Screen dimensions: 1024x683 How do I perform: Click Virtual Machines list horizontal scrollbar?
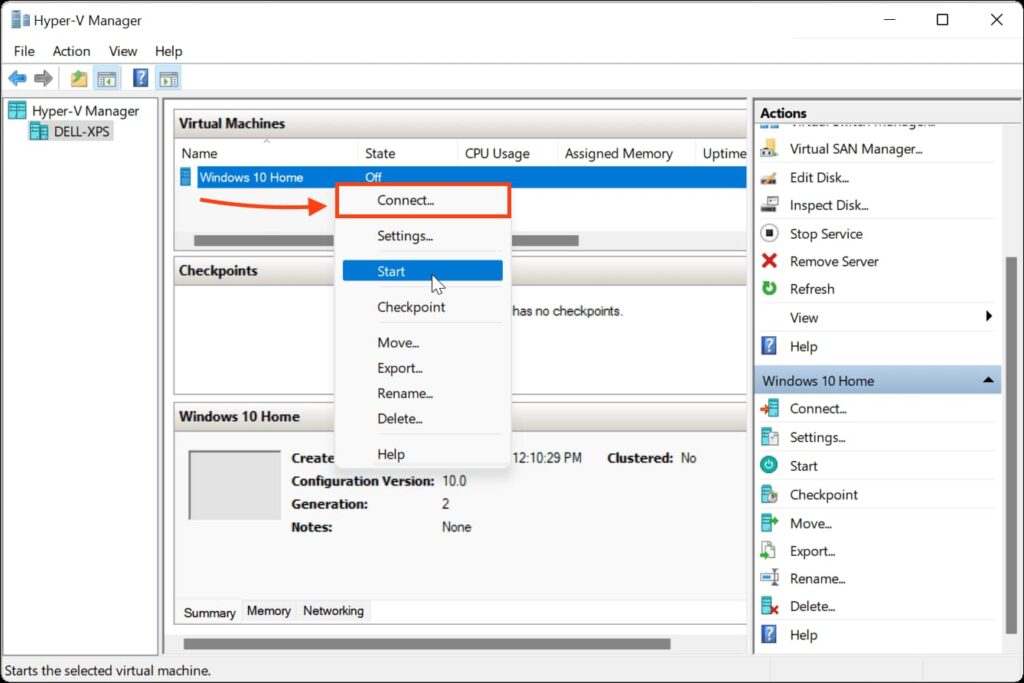(x=386, y=241)
